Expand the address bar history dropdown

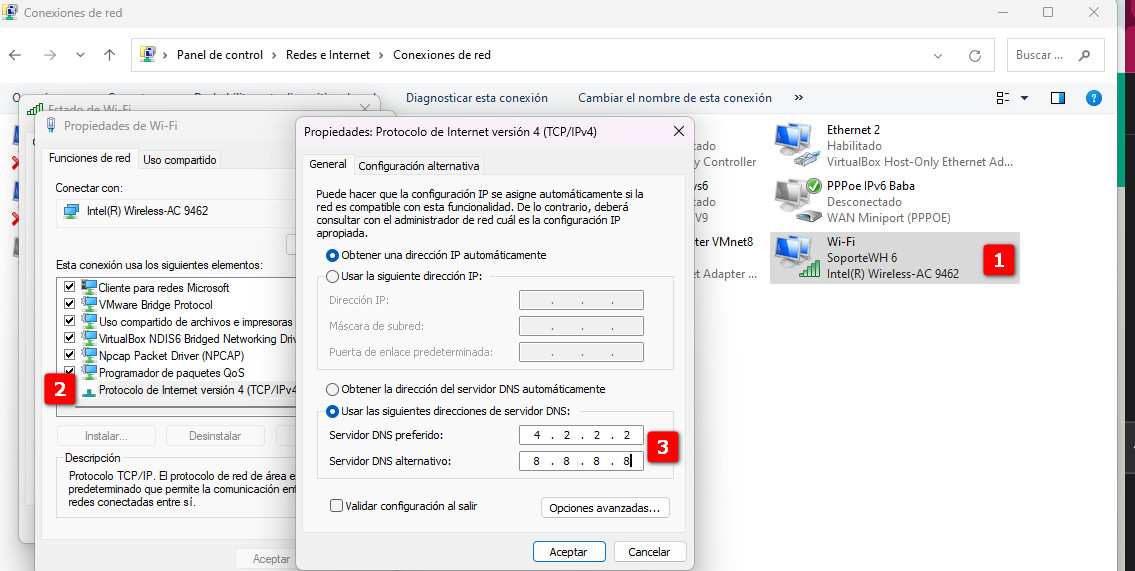click(x=938, y=56)
